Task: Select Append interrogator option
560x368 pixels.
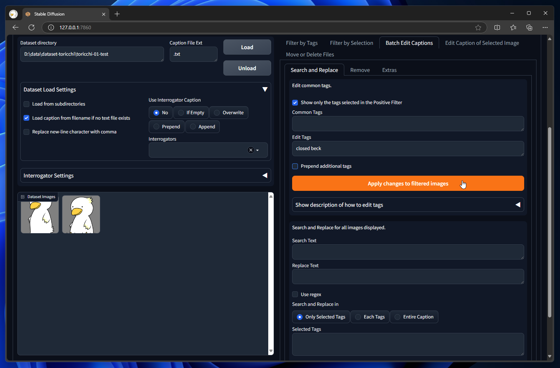Action: pyautogui.click(x=202, y=126)
